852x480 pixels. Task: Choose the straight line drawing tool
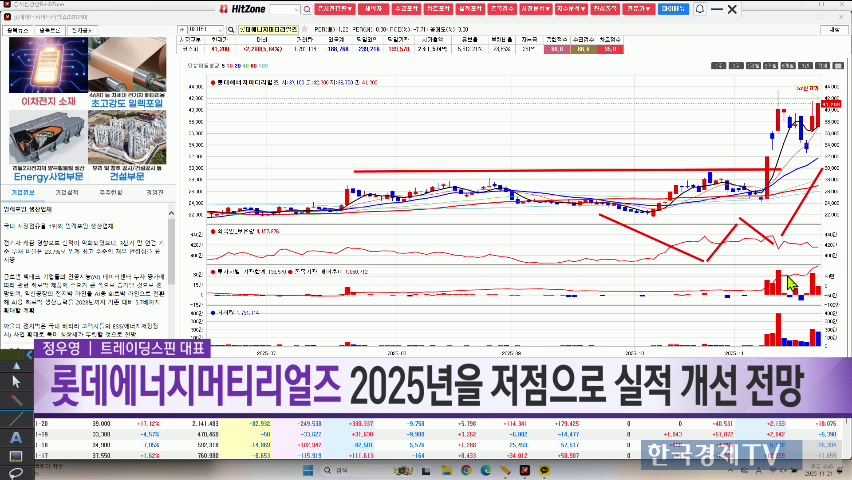coord(16,418)
